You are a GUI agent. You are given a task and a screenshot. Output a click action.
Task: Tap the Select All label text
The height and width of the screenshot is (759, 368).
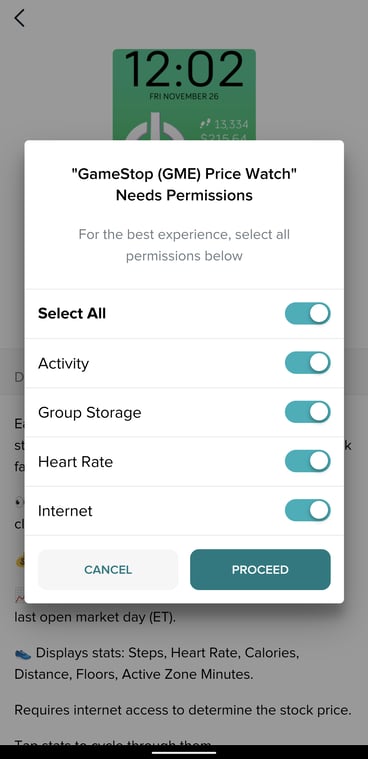(72, 314)
